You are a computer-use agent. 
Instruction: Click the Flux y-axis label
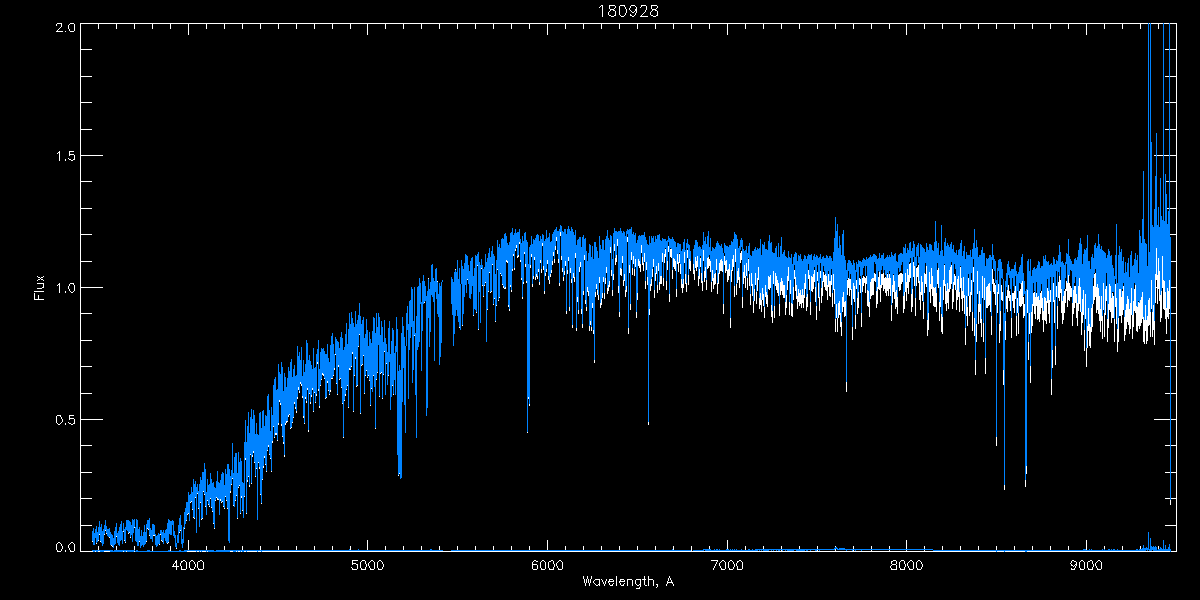40,287
